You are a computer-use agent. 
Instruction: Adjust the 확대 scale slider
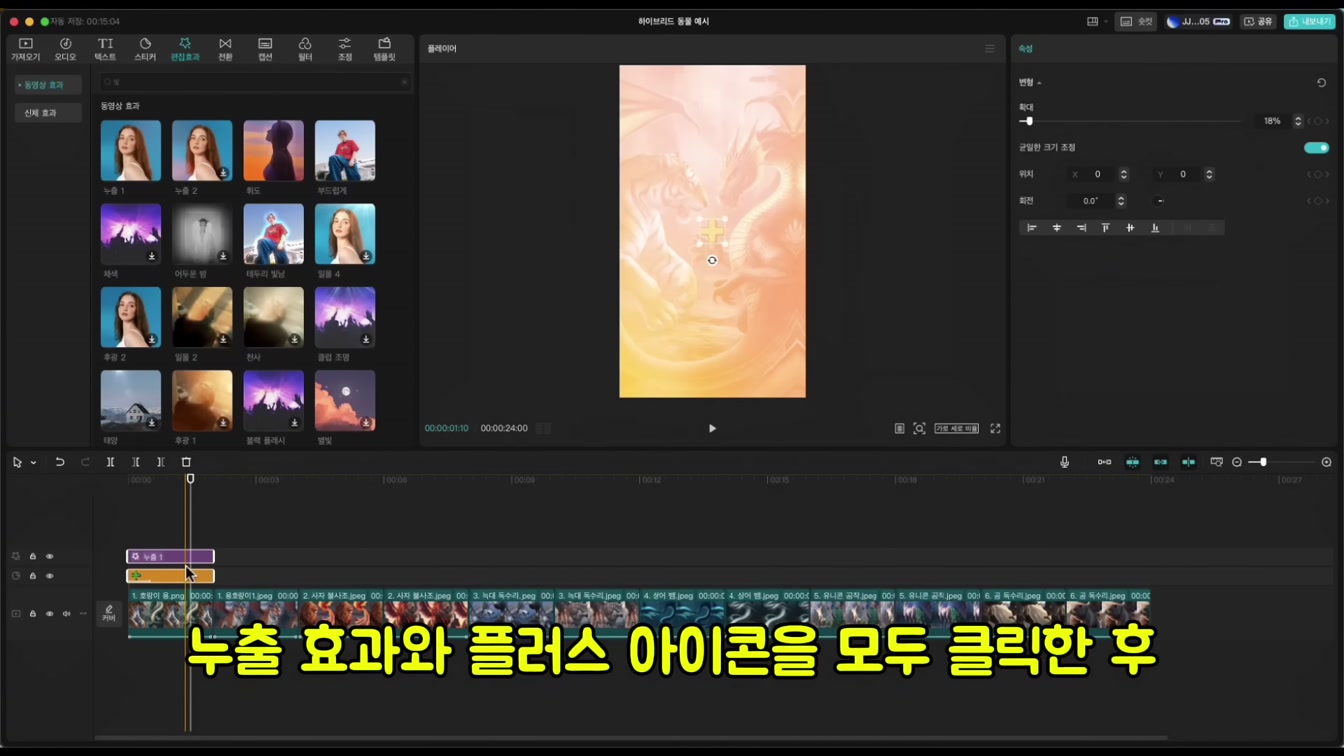pyautogui.click(x=1029, y=121)
